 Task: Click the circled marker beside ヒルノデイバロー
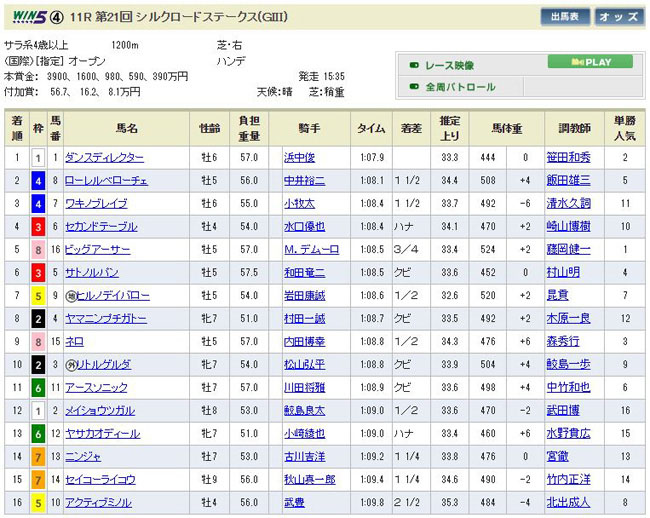(x=70, y=296)
